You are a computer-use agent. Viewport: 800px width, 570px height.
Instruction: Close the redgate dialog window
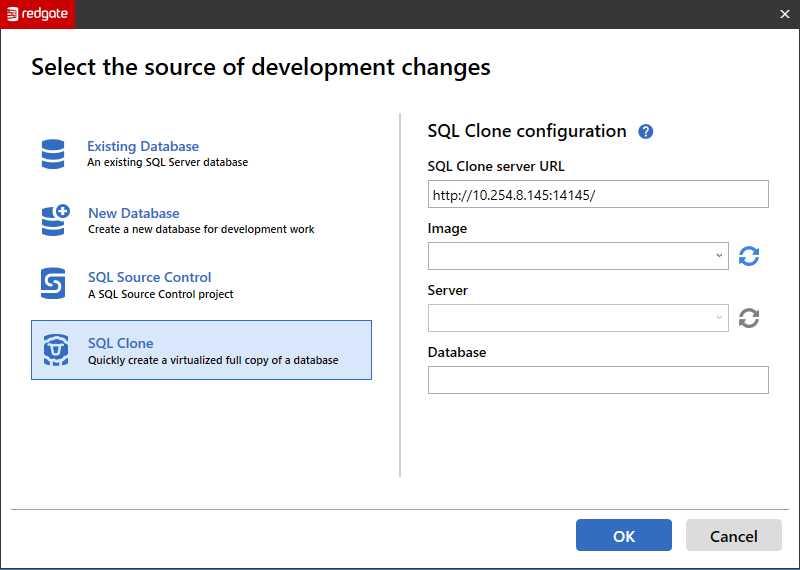pyautogui.click(x=784, y=14)
